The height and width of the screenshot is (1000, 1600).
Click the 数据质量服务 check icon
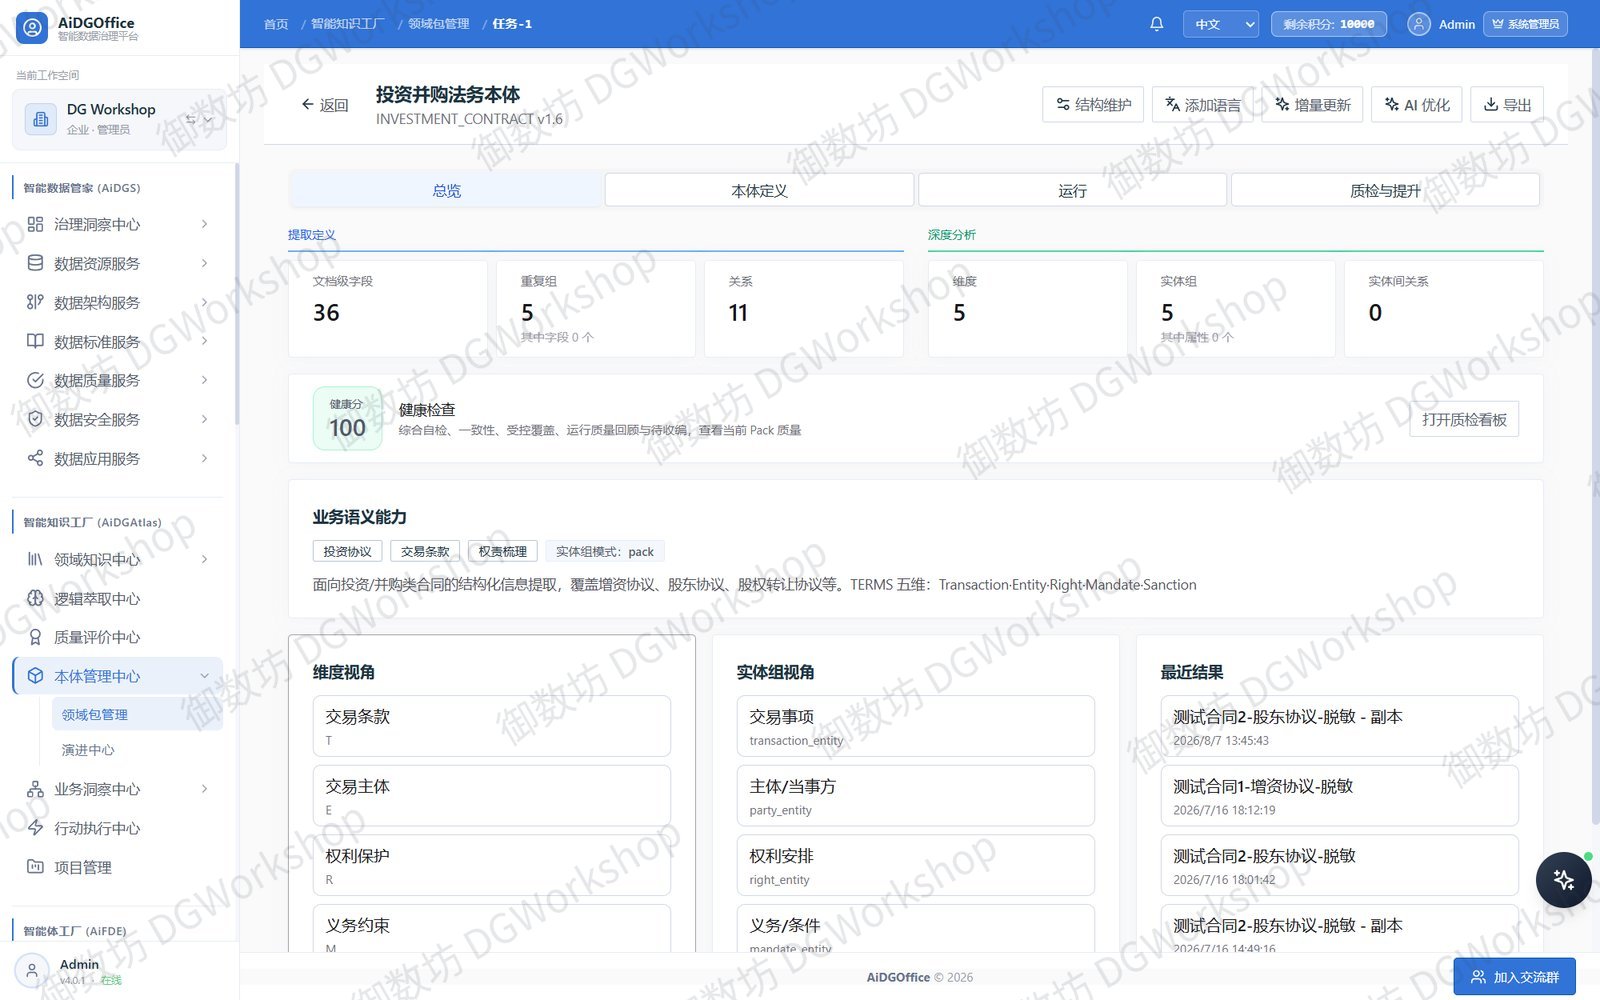[35, 380]
